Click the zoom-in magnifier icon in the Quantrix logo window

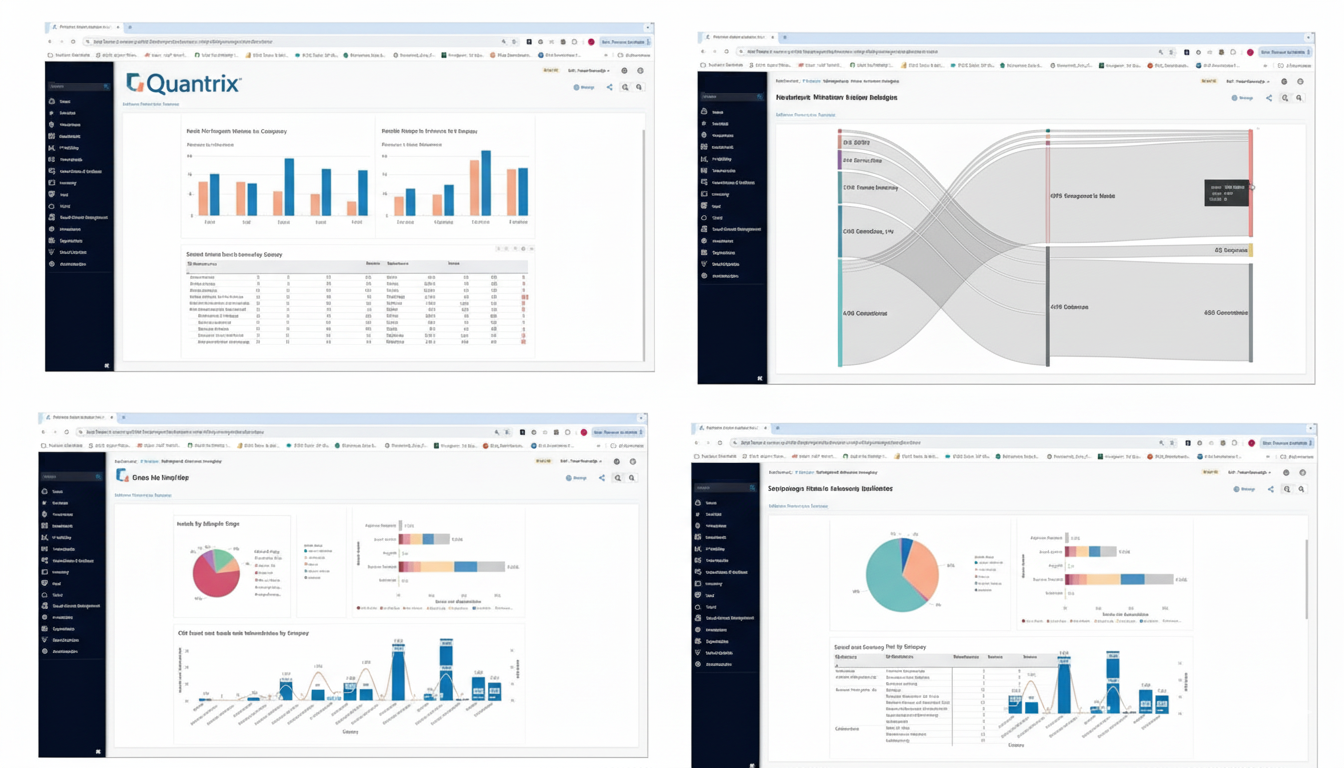(626, 88)
